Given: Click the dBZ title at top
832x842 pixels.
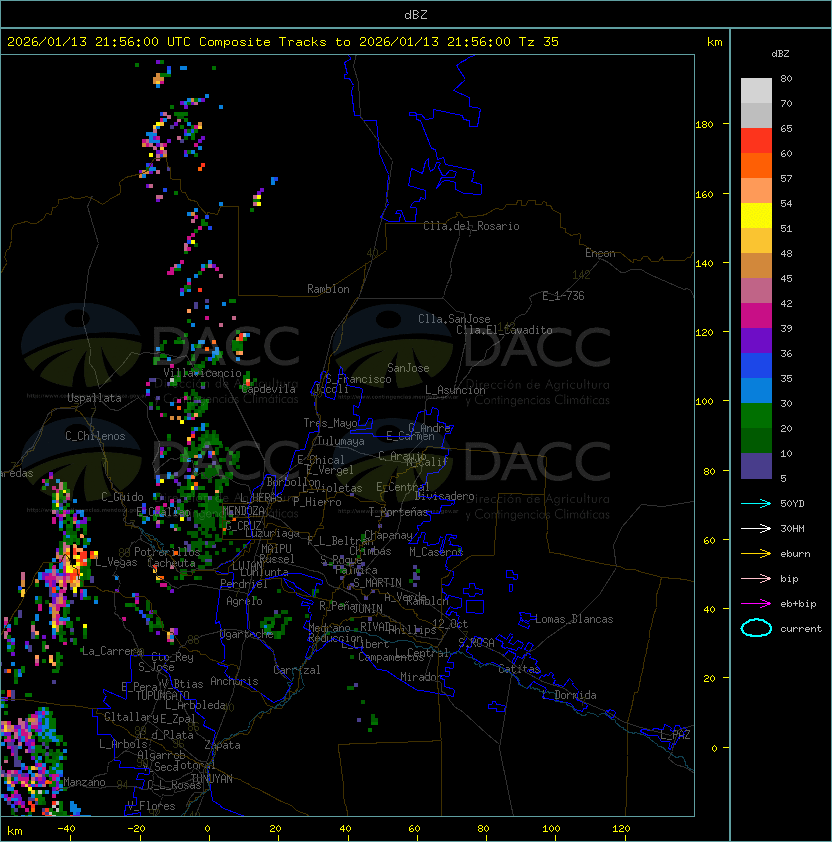Looking at the screenshot, I should tap(416, 15).
